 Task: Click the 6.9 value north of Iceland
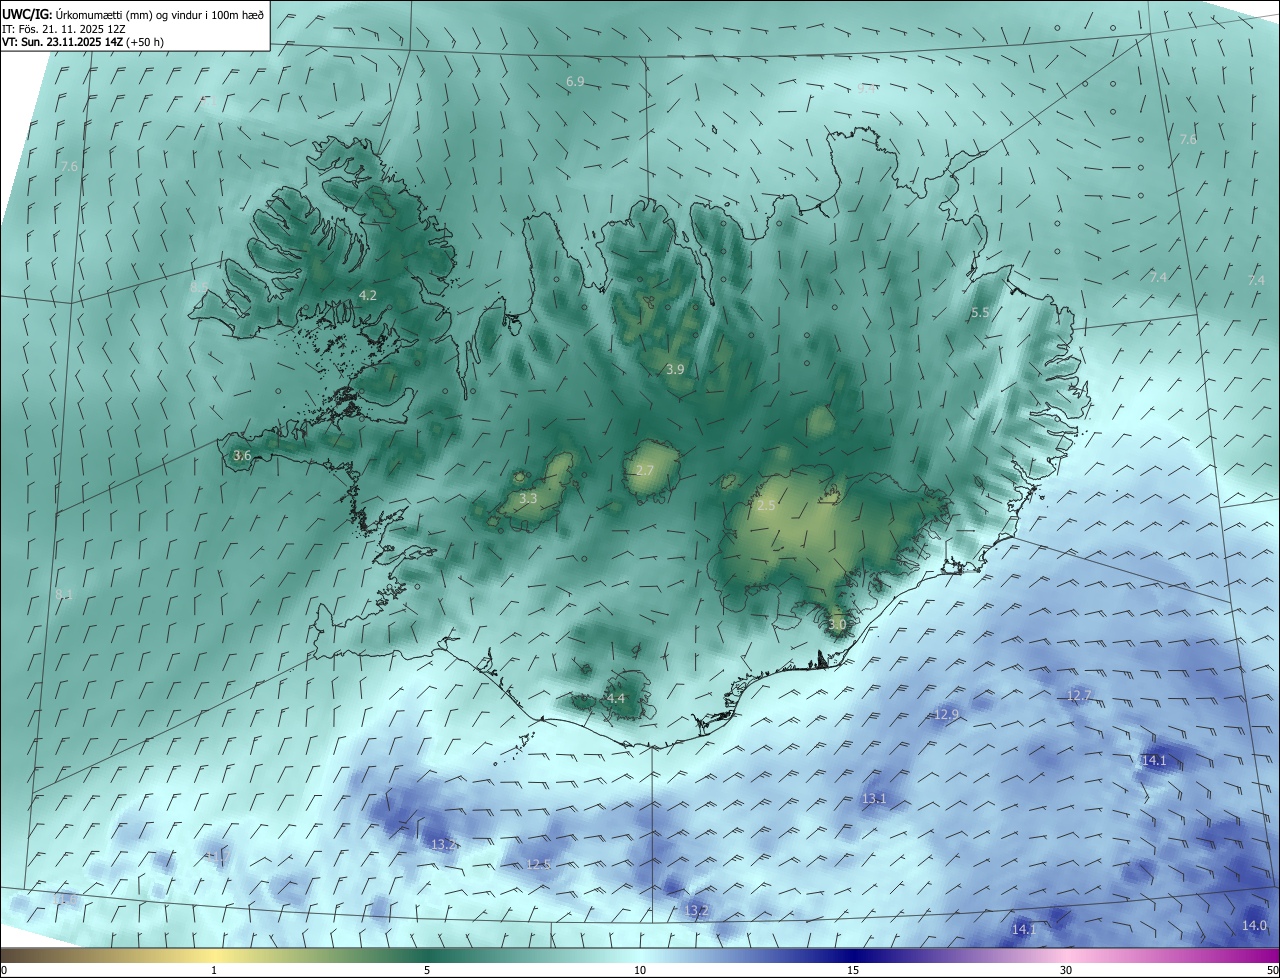pyautogui.click(x=575, y=81)
